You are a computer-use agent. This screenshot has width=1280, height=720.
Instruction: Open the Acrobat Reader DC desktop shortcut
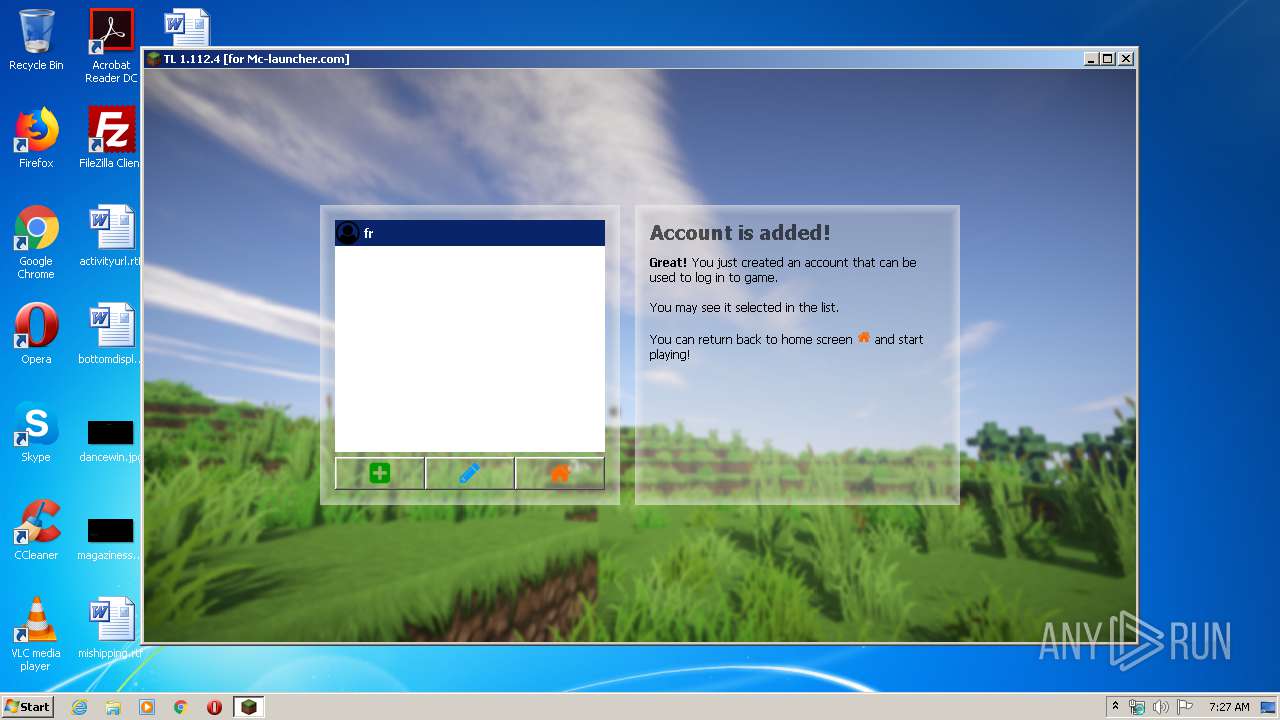[111, 46]
